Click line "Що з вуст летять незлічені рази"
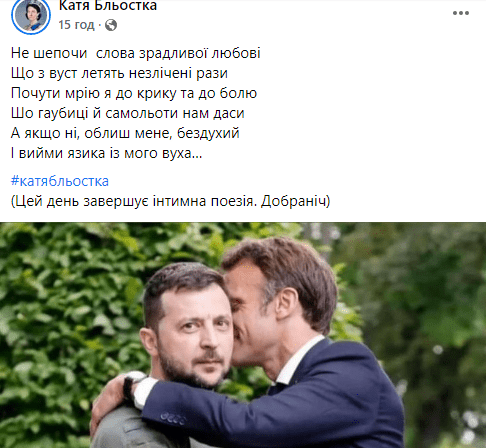The width and height of the screenshot is (486, 448). 119,73
